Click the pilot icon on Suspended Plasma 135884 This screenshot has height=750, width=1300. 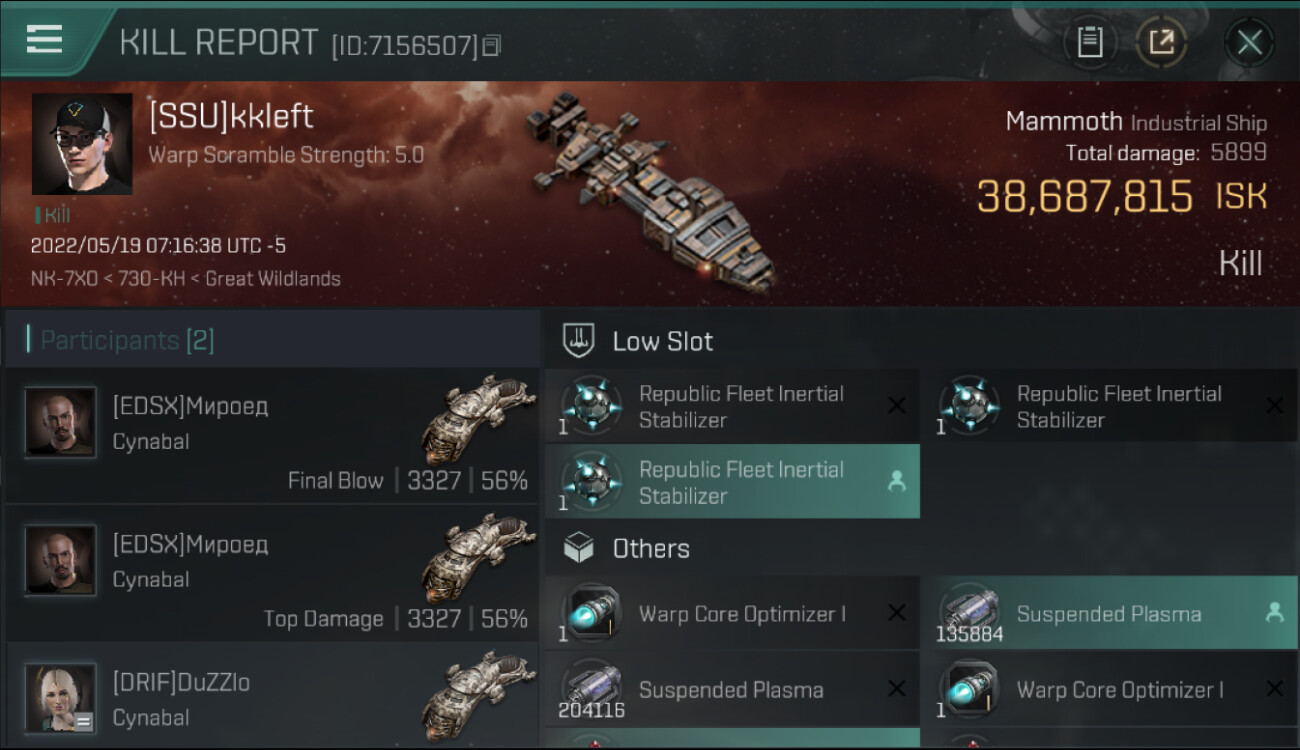click(1274, 614)
